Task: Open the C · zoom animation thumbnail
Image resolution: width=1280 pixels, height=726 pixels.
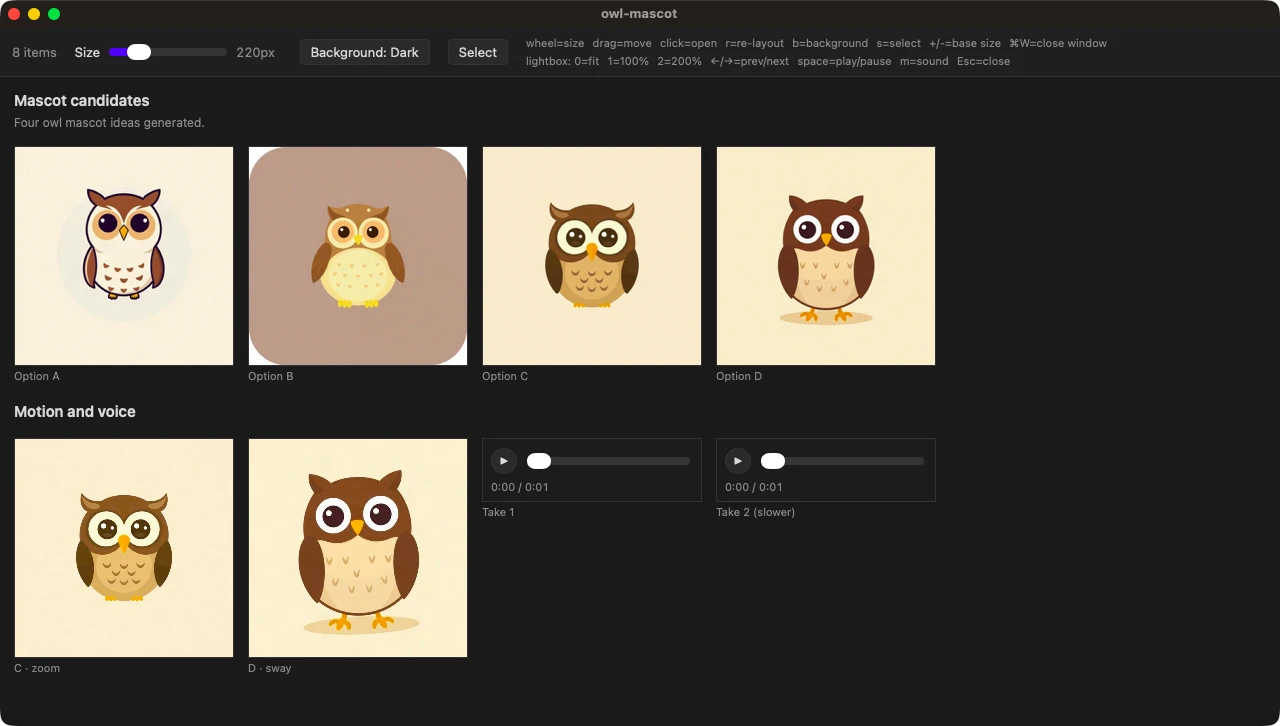Action: [124, 548]
